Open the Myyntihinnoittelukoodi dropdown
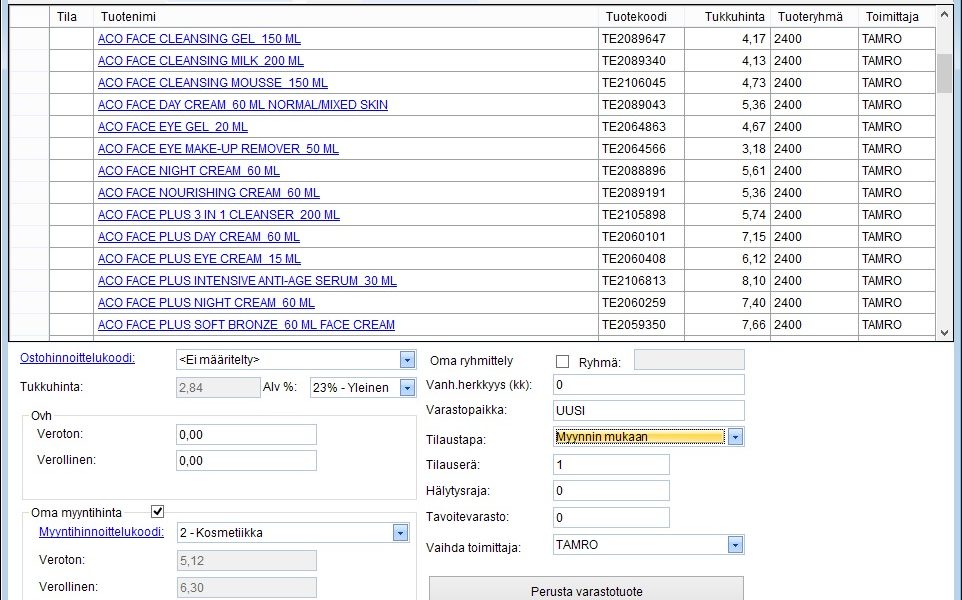 click(400, 533)
